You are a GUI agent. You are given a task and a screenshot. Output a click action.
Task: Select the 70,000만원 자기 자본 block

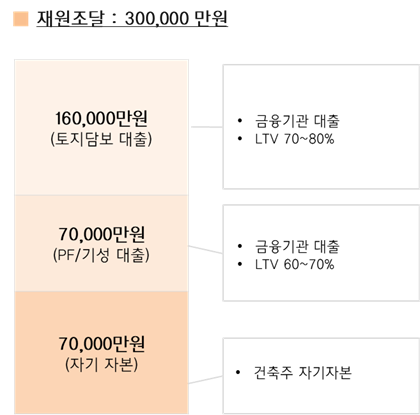[101, 353]
